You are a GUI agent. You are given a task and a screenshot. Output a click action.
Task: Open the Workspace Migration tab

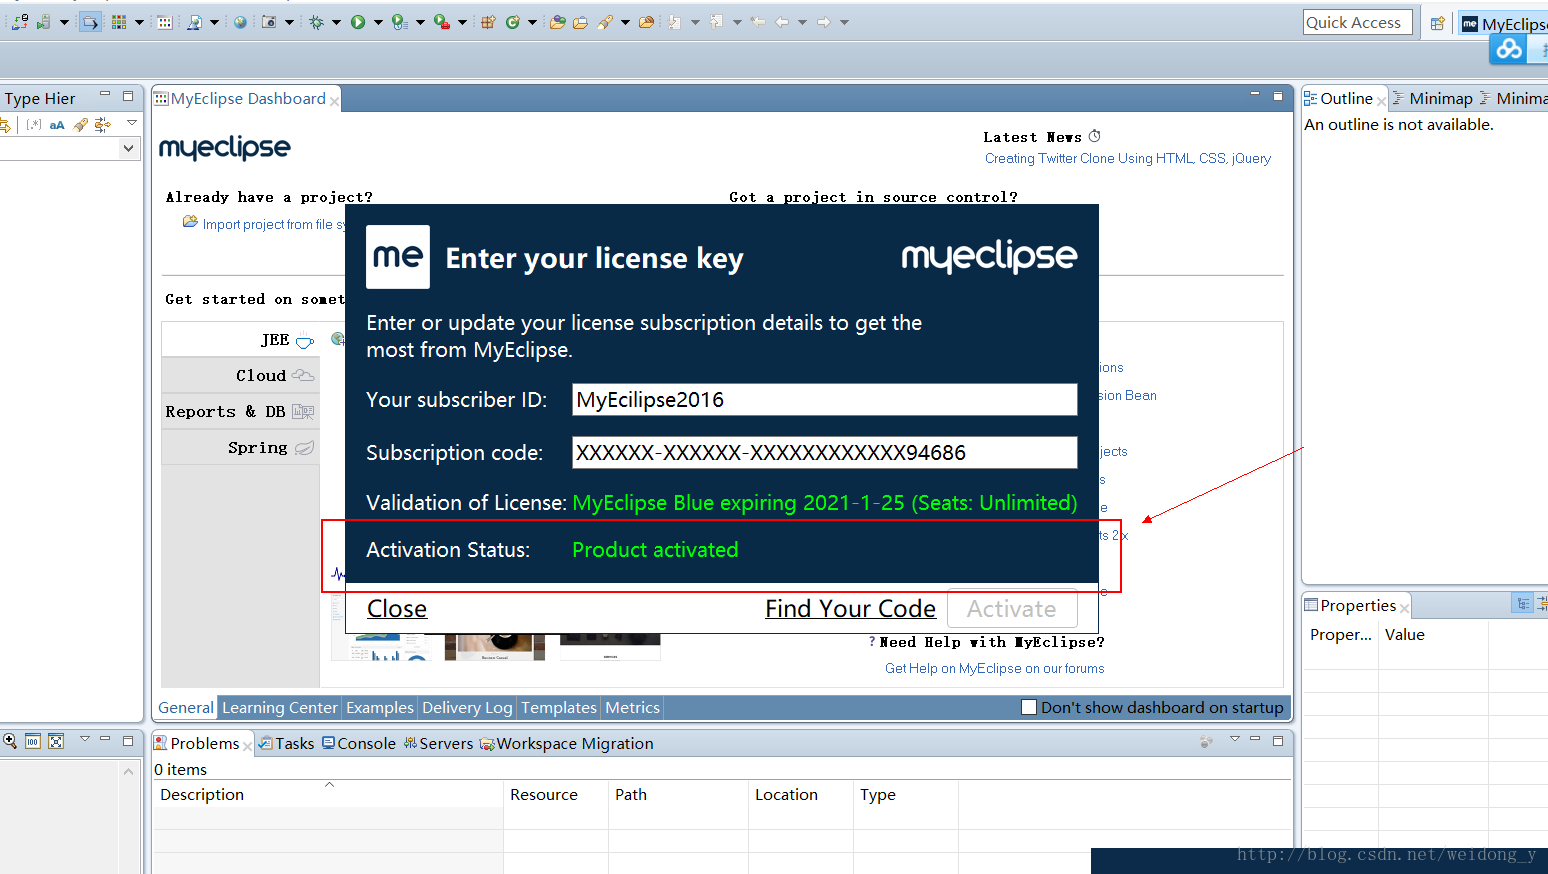pyautogui.click(x=566, y=743)
